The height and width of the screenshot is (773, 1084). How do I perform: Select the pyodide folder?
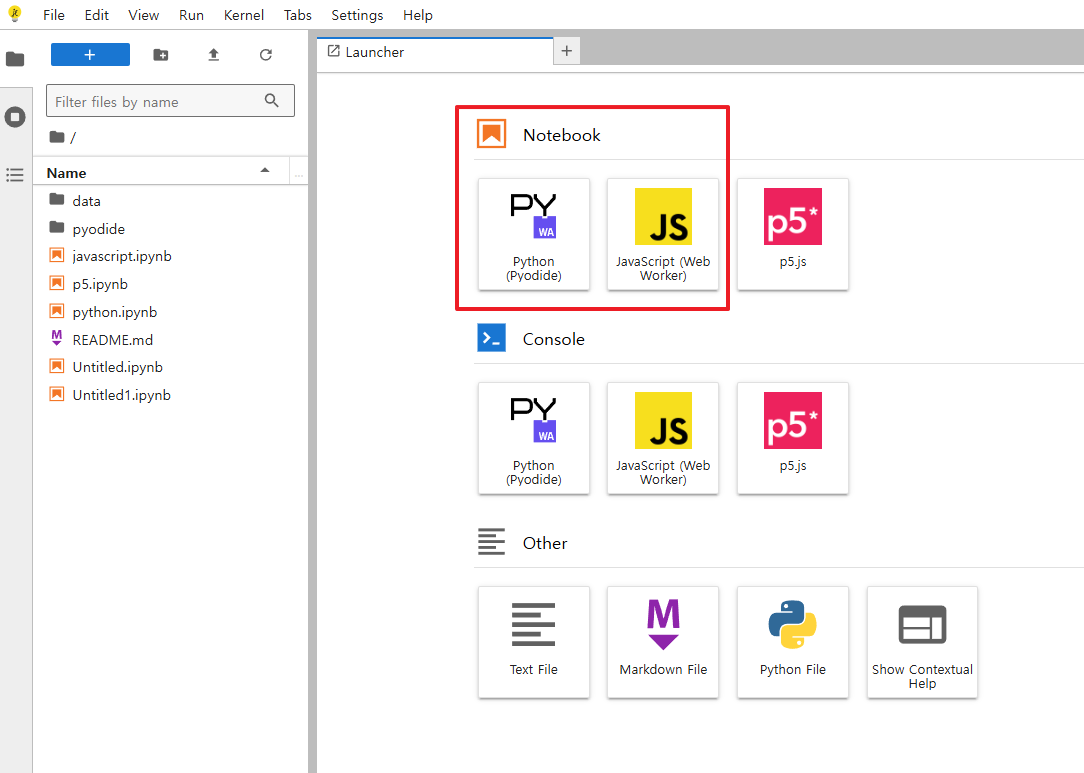[170, 228]
